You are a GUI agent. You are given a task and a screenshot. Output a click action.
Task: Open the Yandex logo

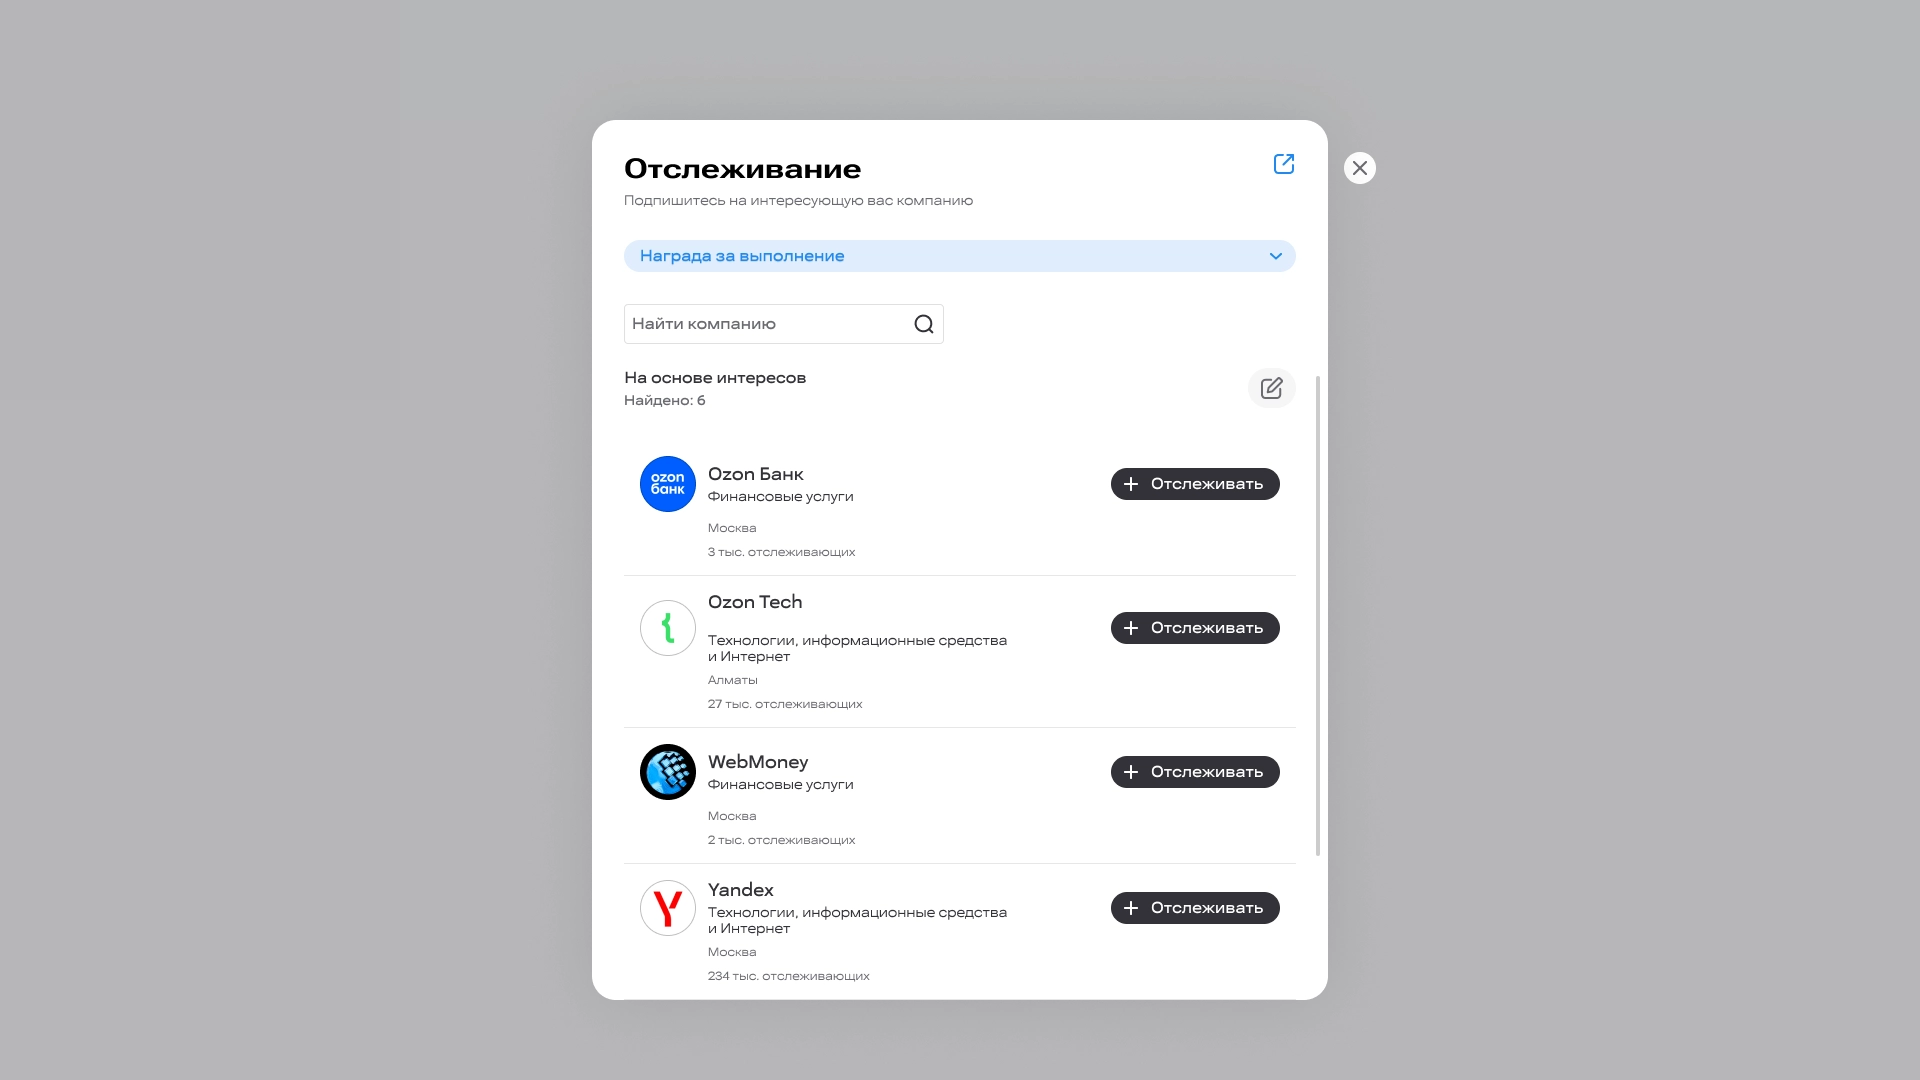click(668, 908)
